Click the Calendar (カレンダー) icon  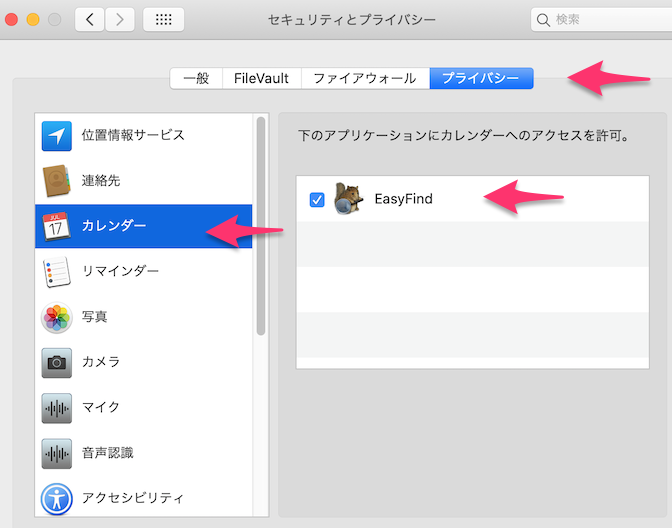click(x=57, y=226)
